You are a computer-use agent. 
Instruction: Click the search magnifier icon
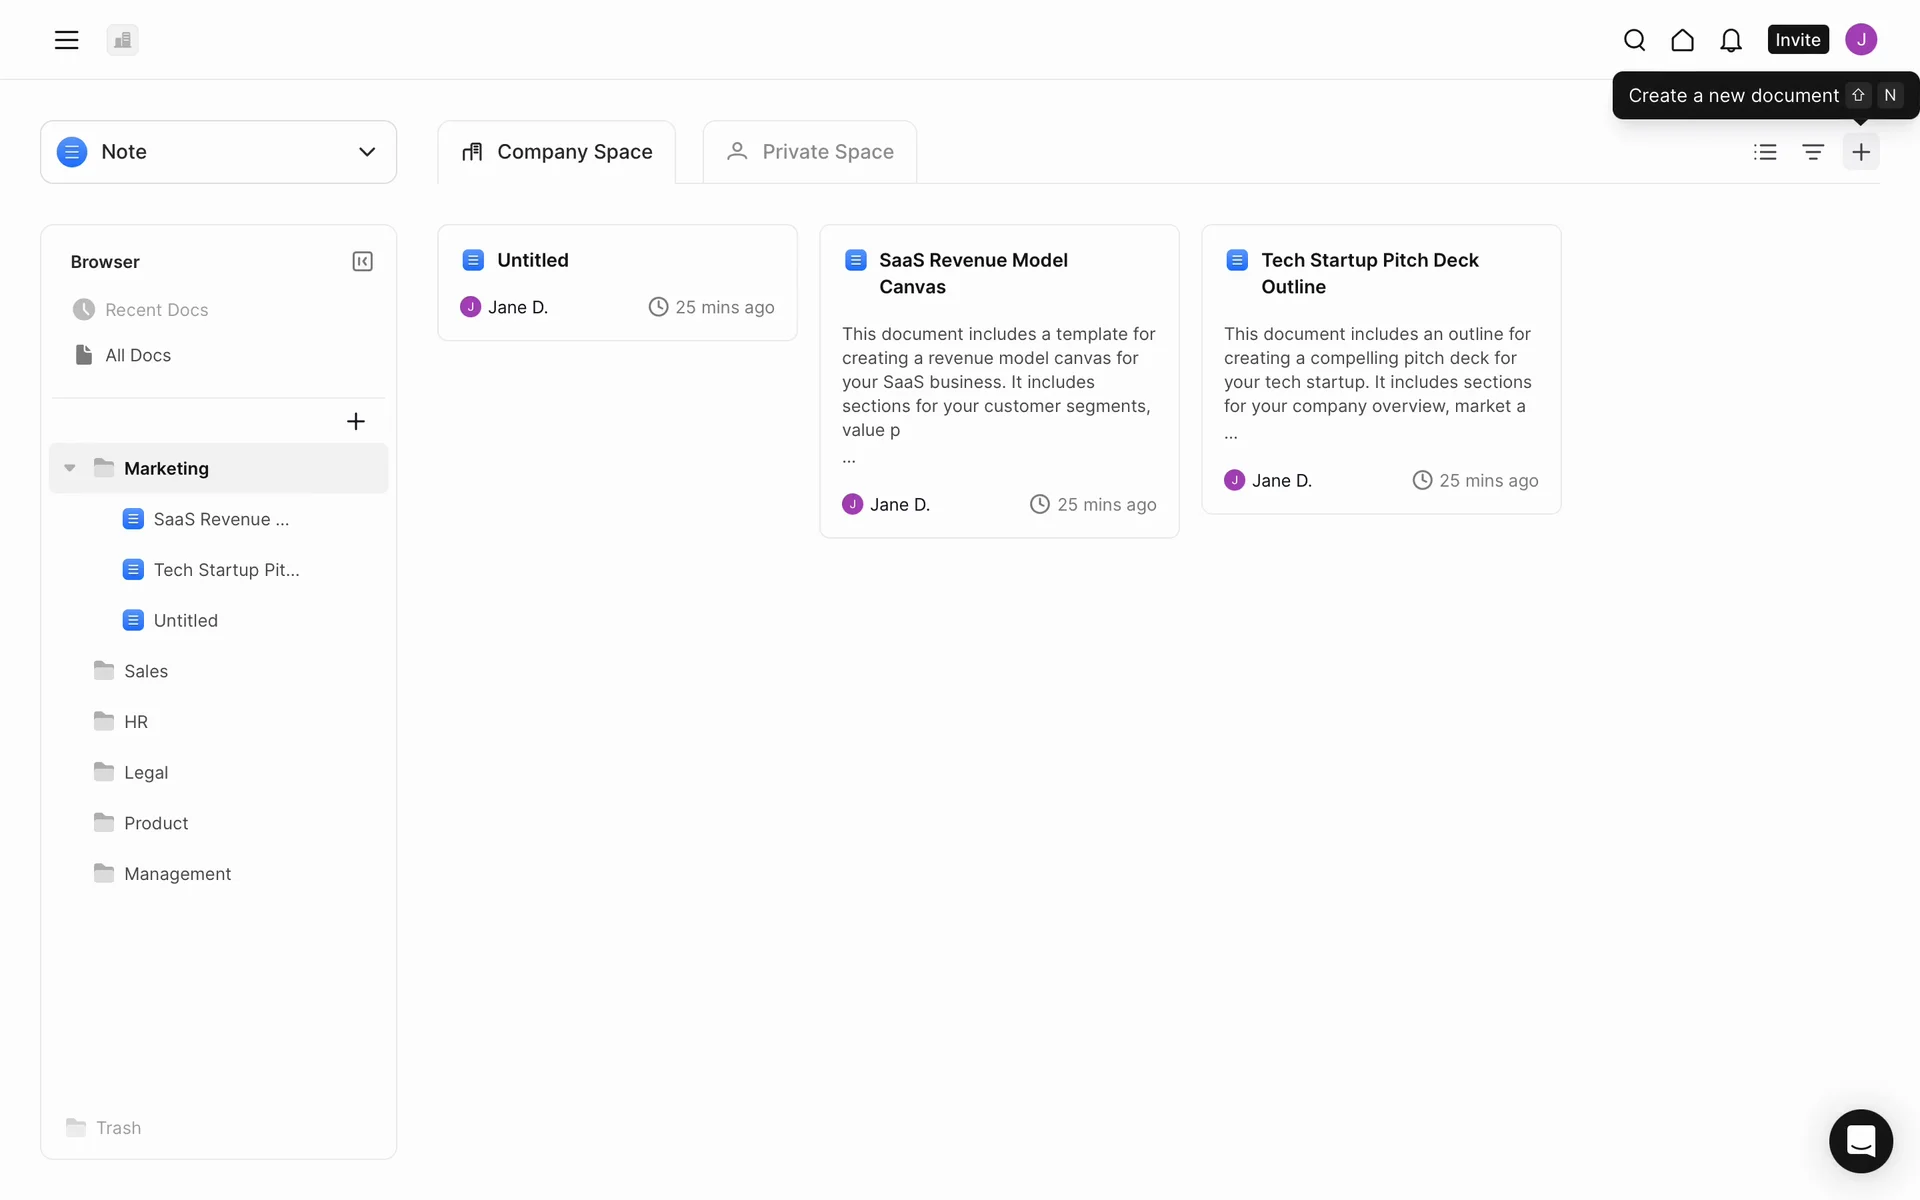(1634, 40)
